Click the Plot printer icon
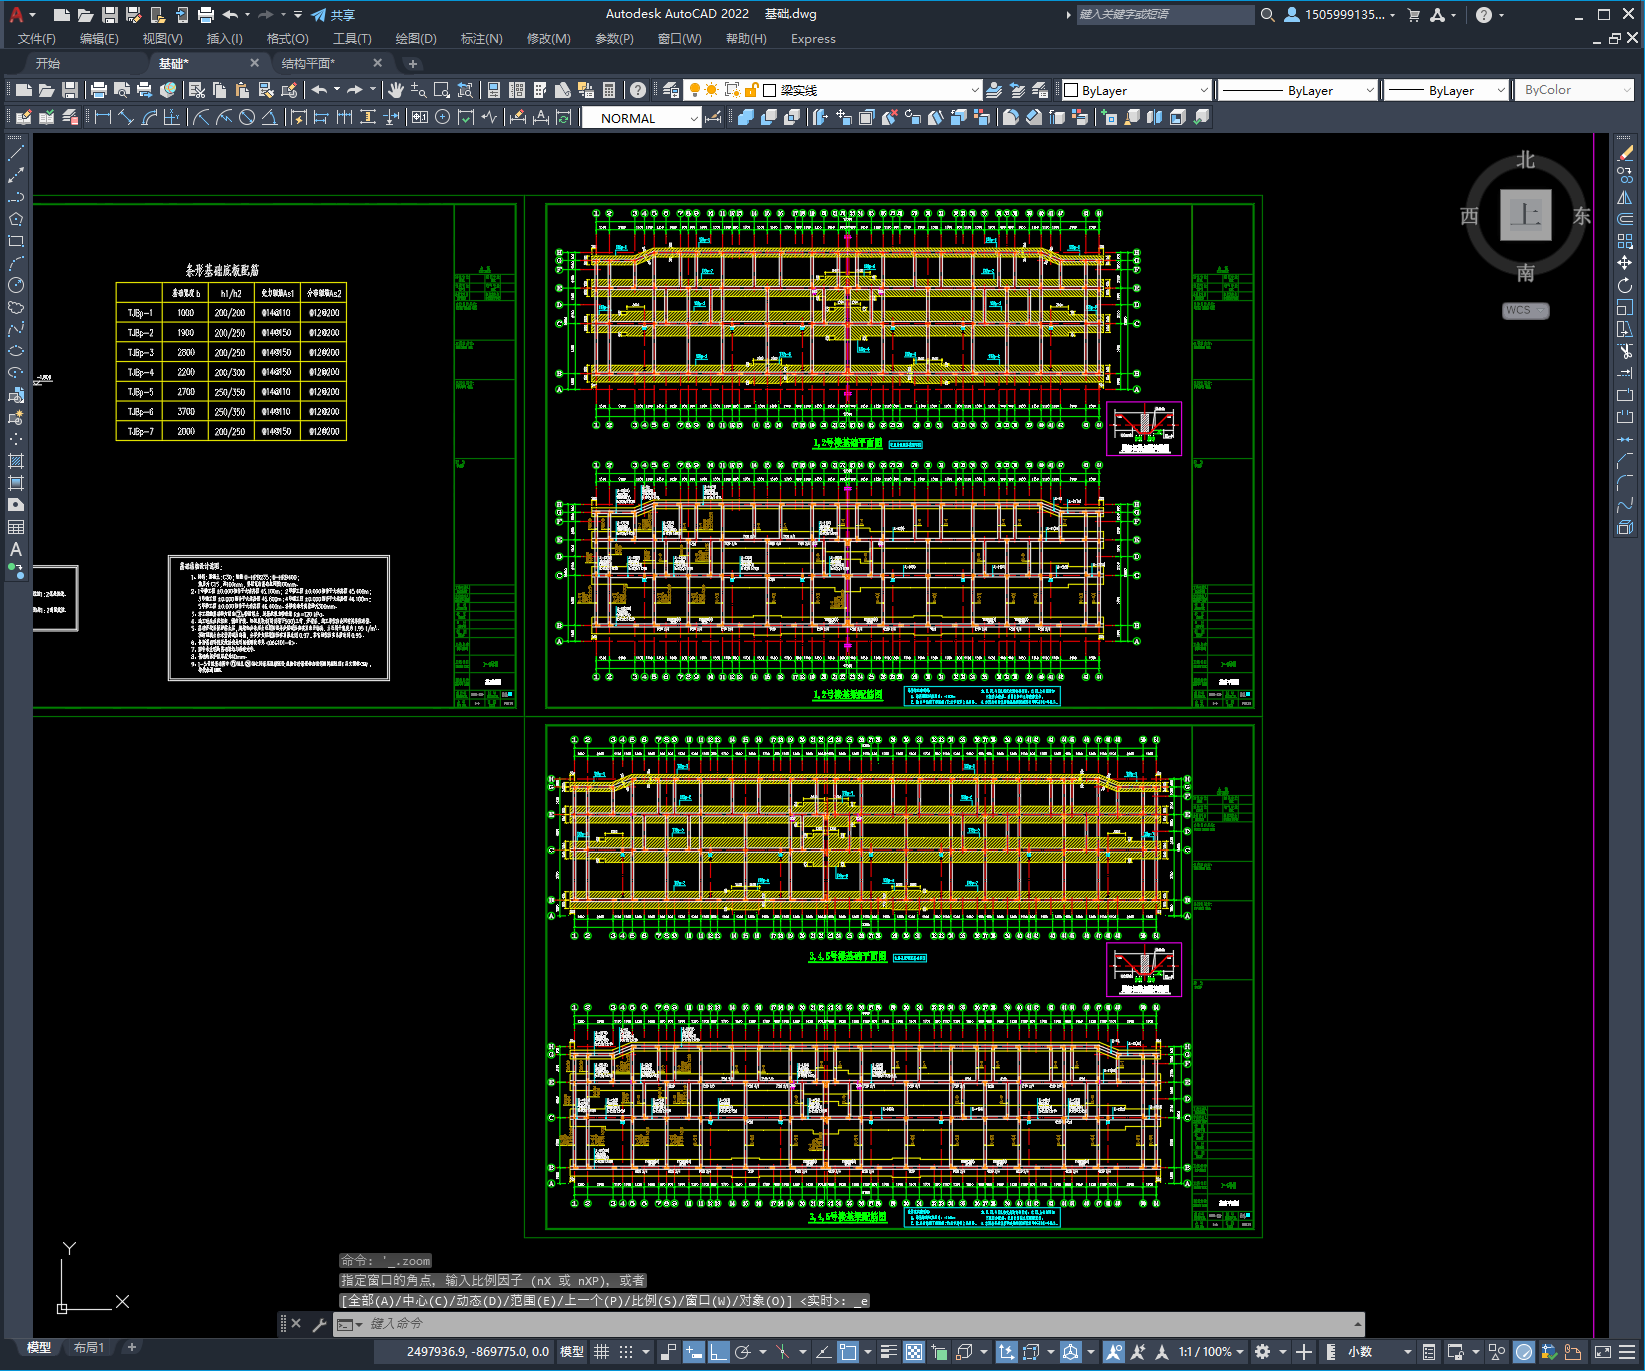This screenshot has height=1371, width=1645. [x=99, y=90]
